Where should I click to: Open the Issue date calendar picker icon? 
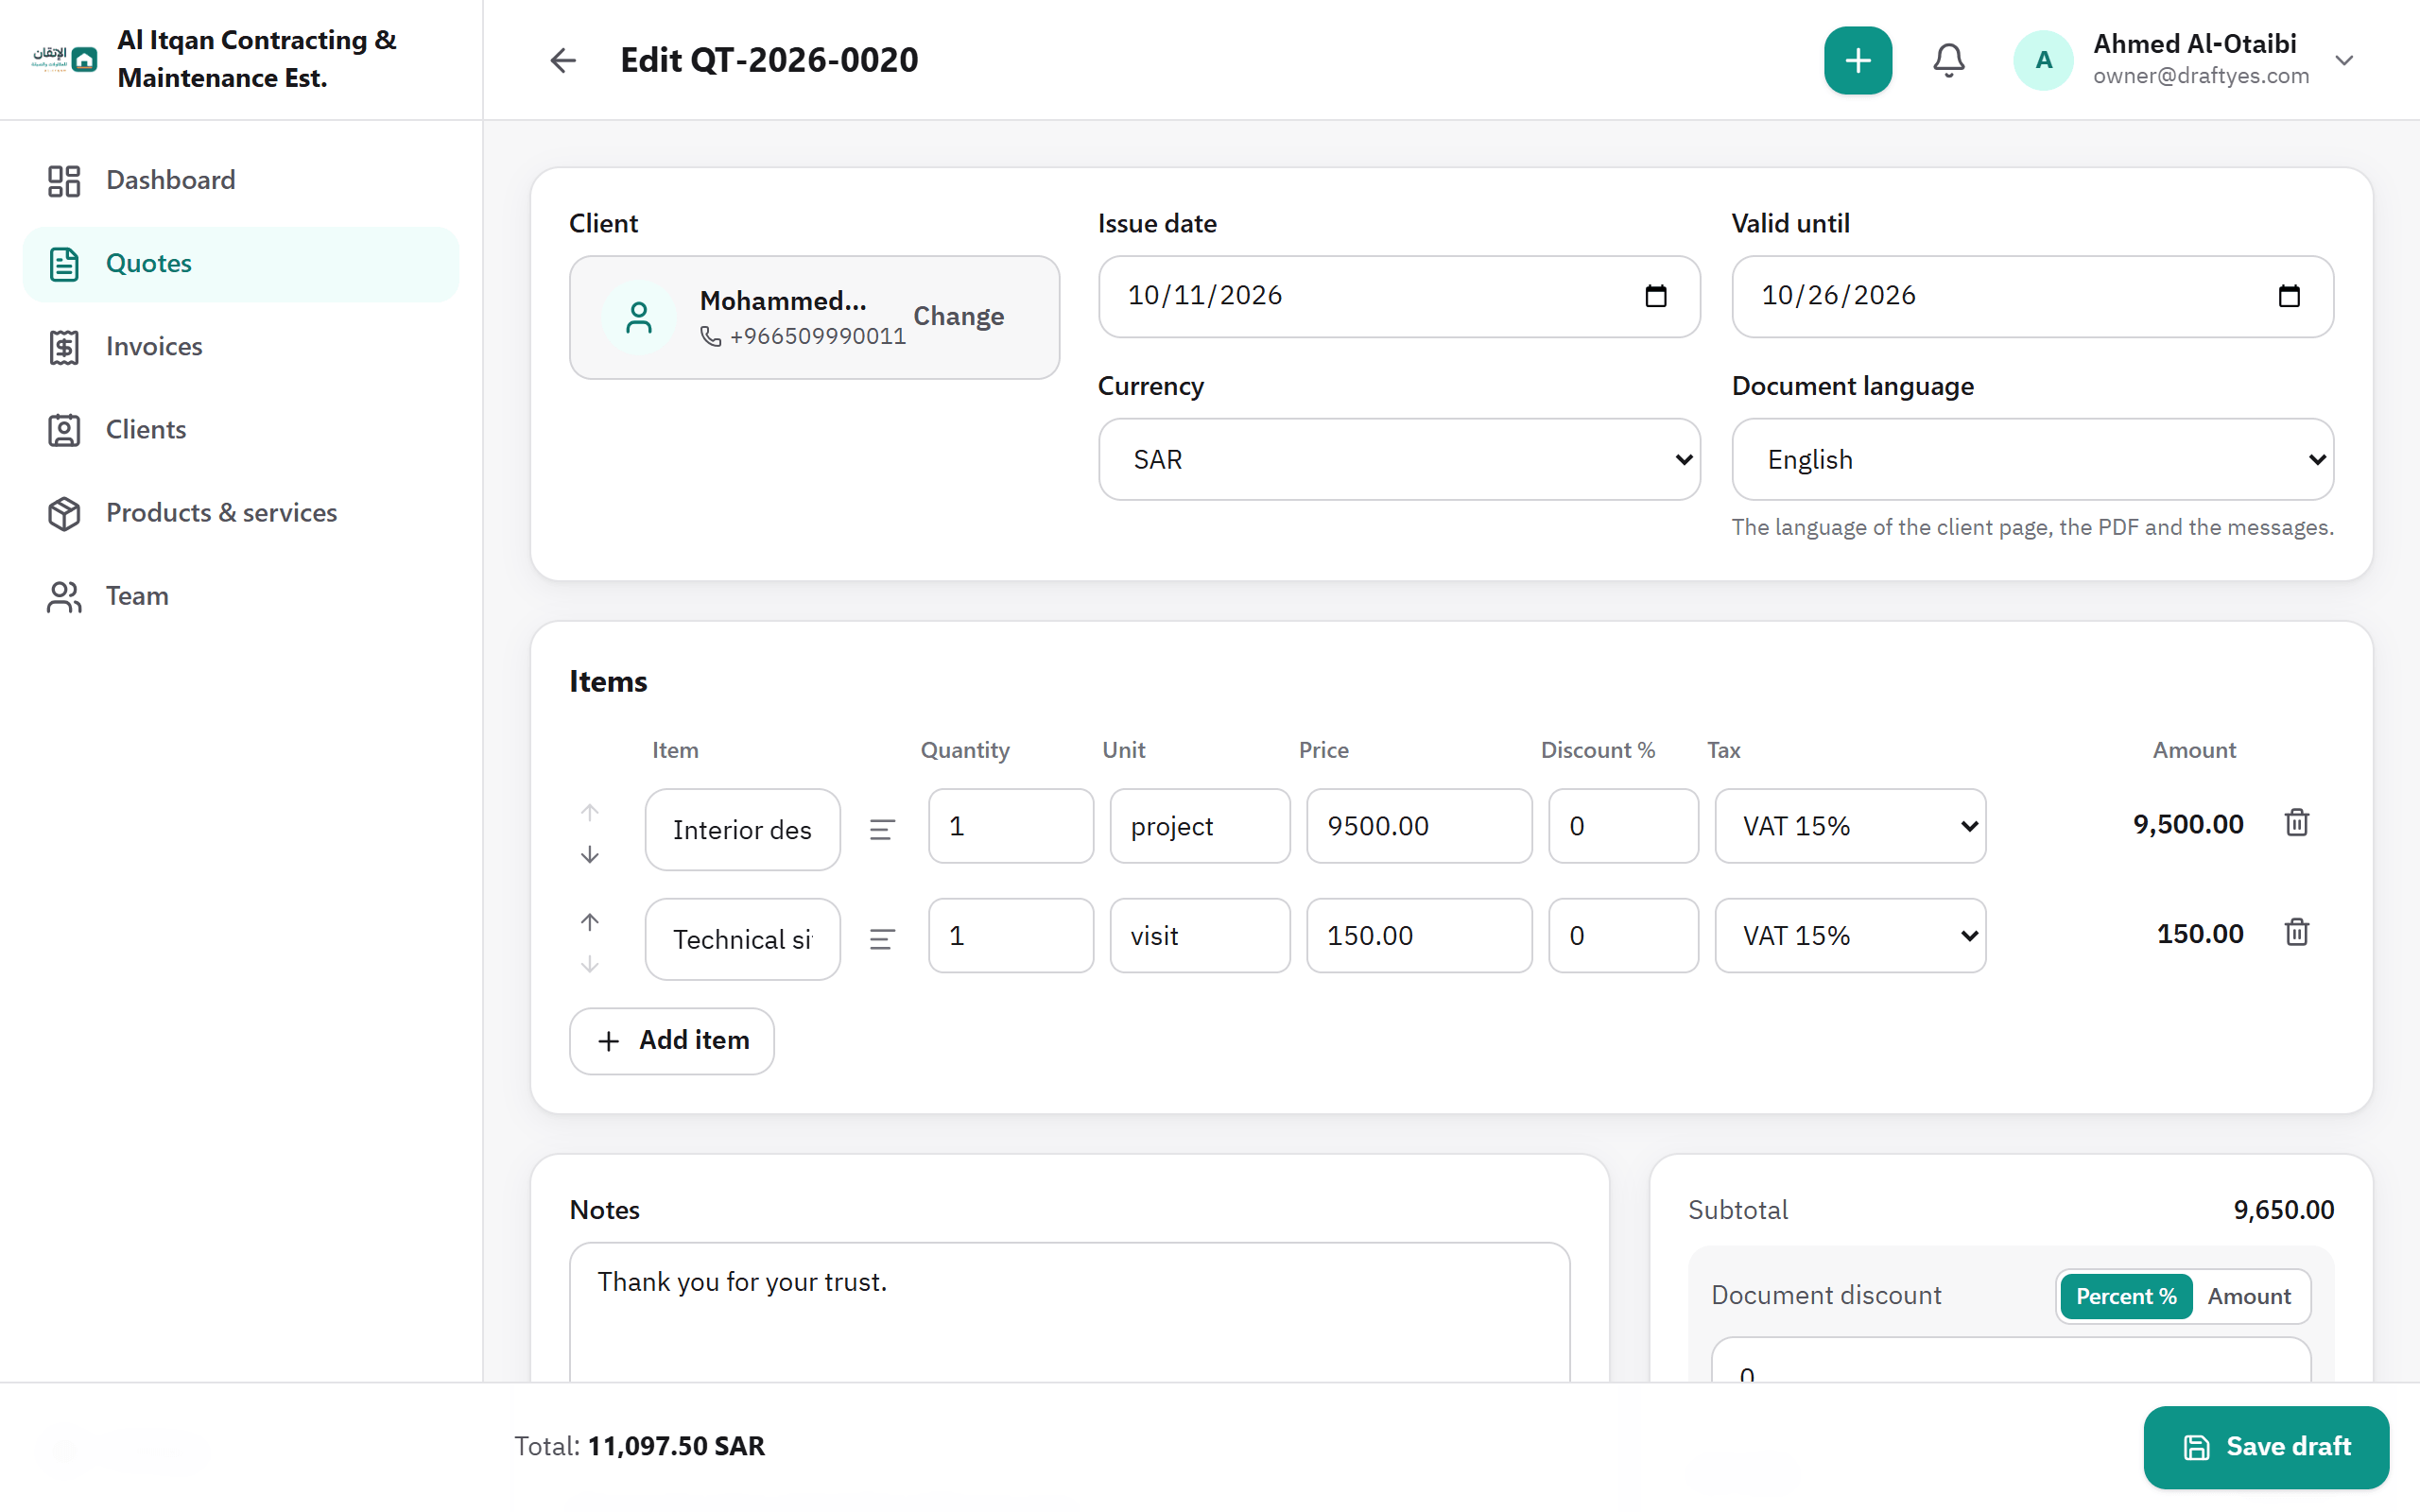[x=1656, y=296]
